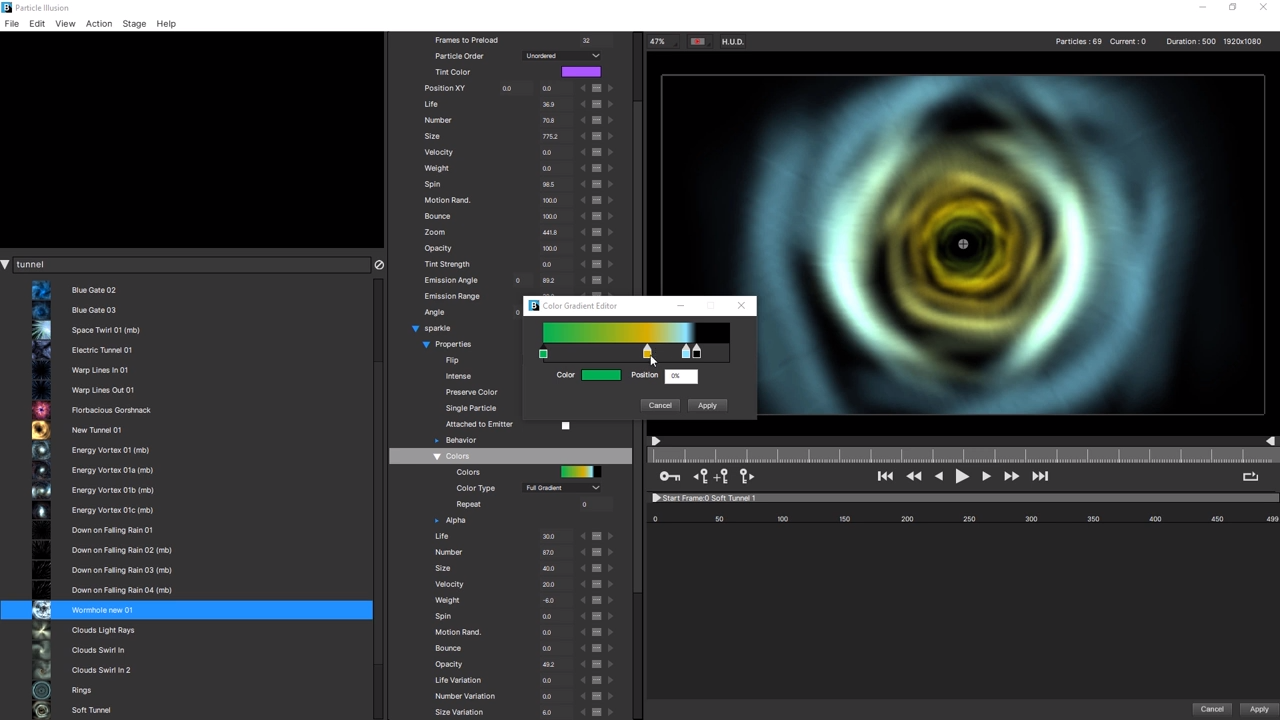
Task: Jump to the first frame with rewind icon
Action: coord(885,476)
